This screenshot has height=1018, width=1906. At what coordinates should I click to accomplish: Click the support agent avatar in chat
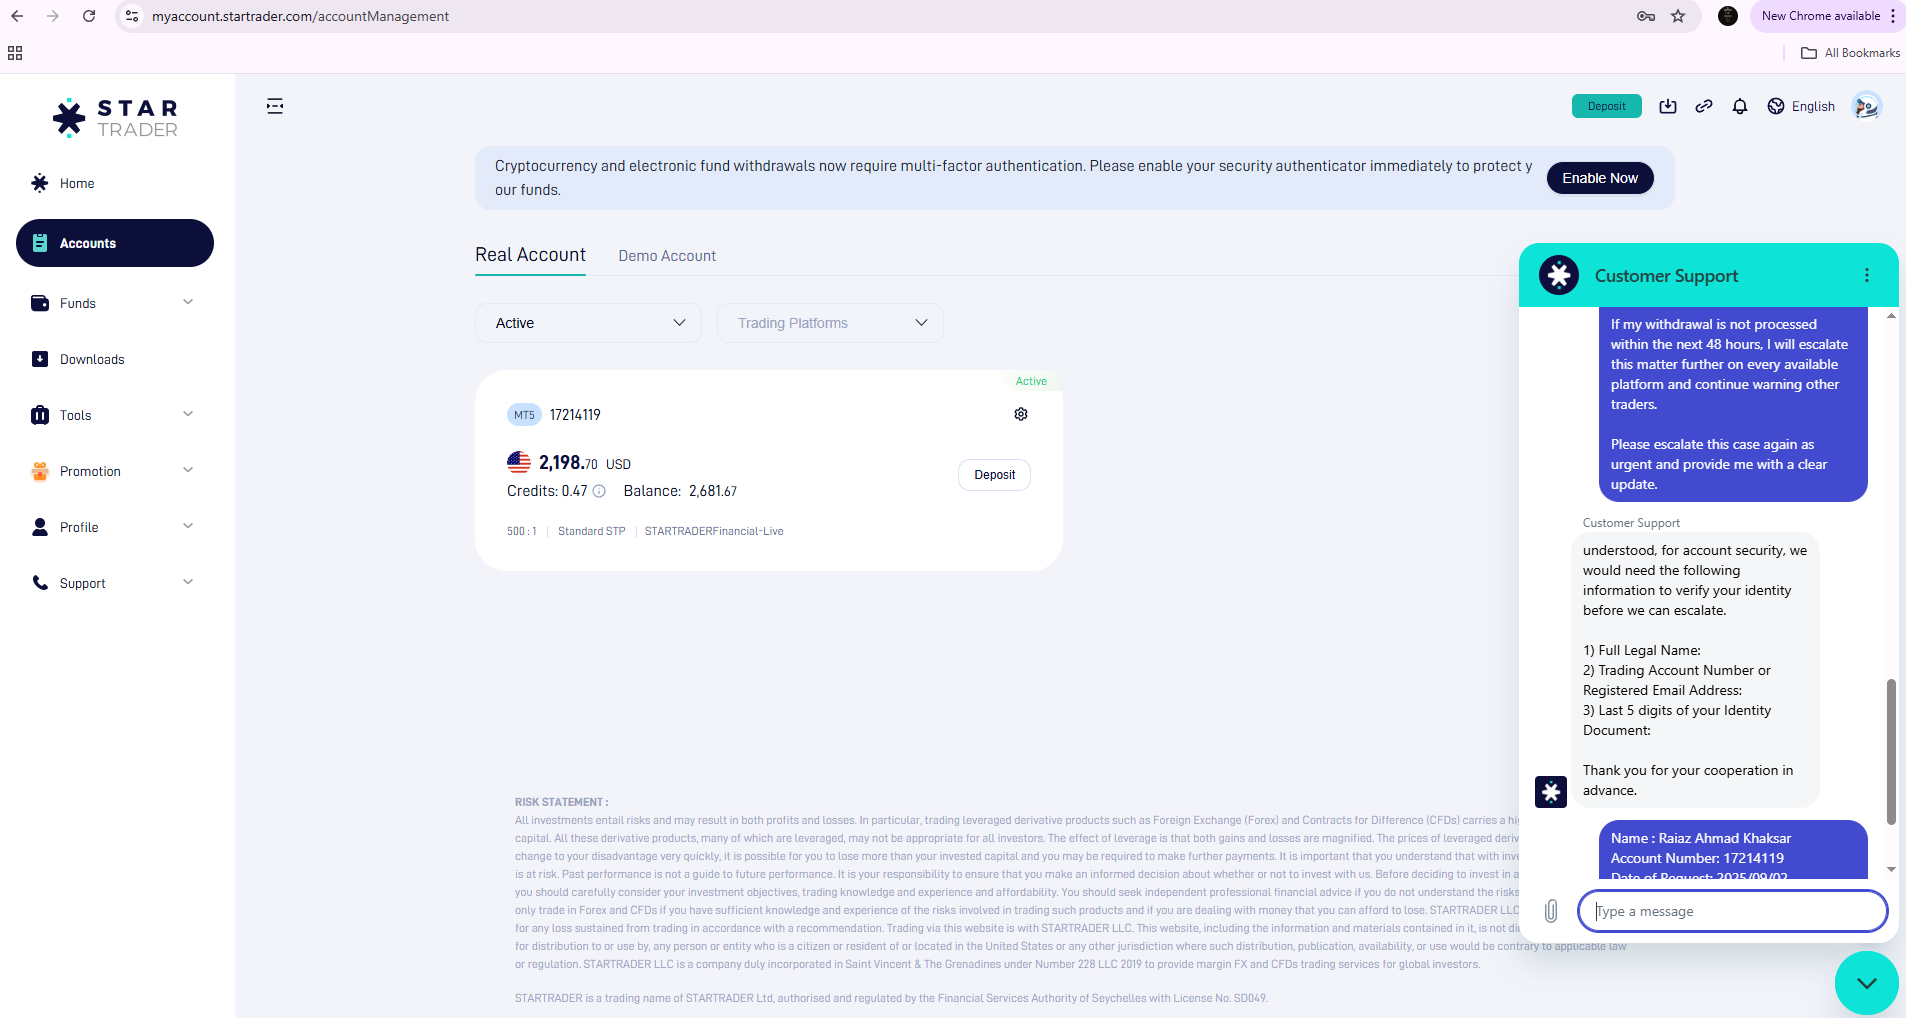coord(1551,792)
